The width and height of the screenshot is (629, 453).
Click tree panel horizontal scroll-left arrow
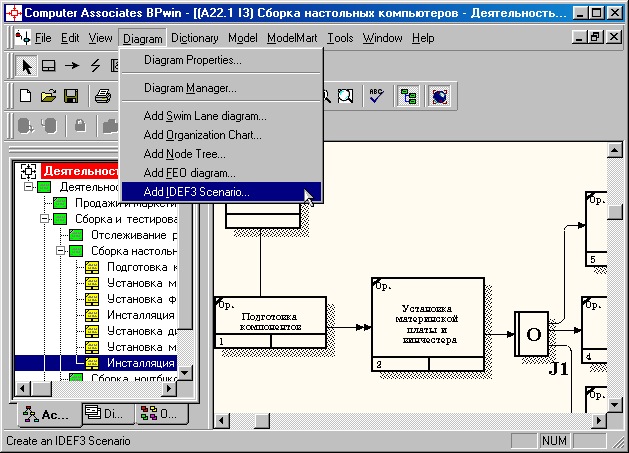[23, 388]
